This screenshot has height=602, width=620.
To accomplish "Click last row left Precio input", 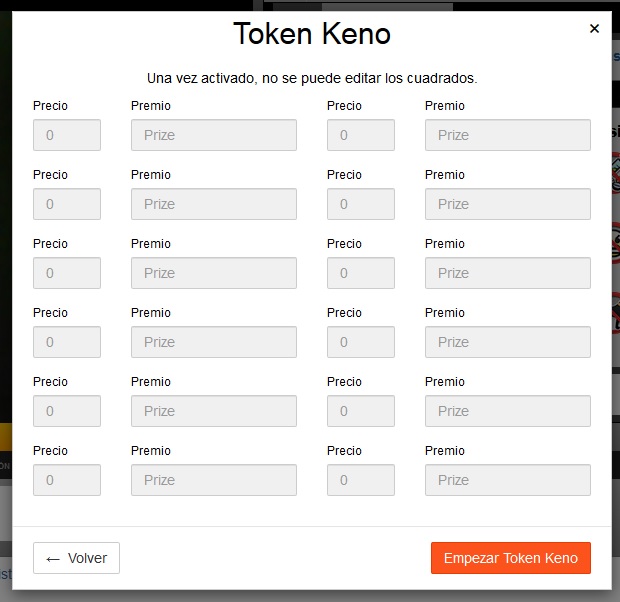I will tap(67, 480).
